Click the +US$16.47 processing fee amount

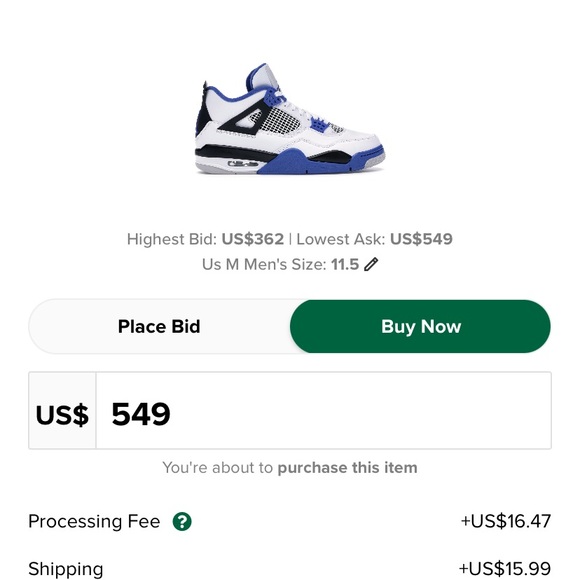coord(506,521)
